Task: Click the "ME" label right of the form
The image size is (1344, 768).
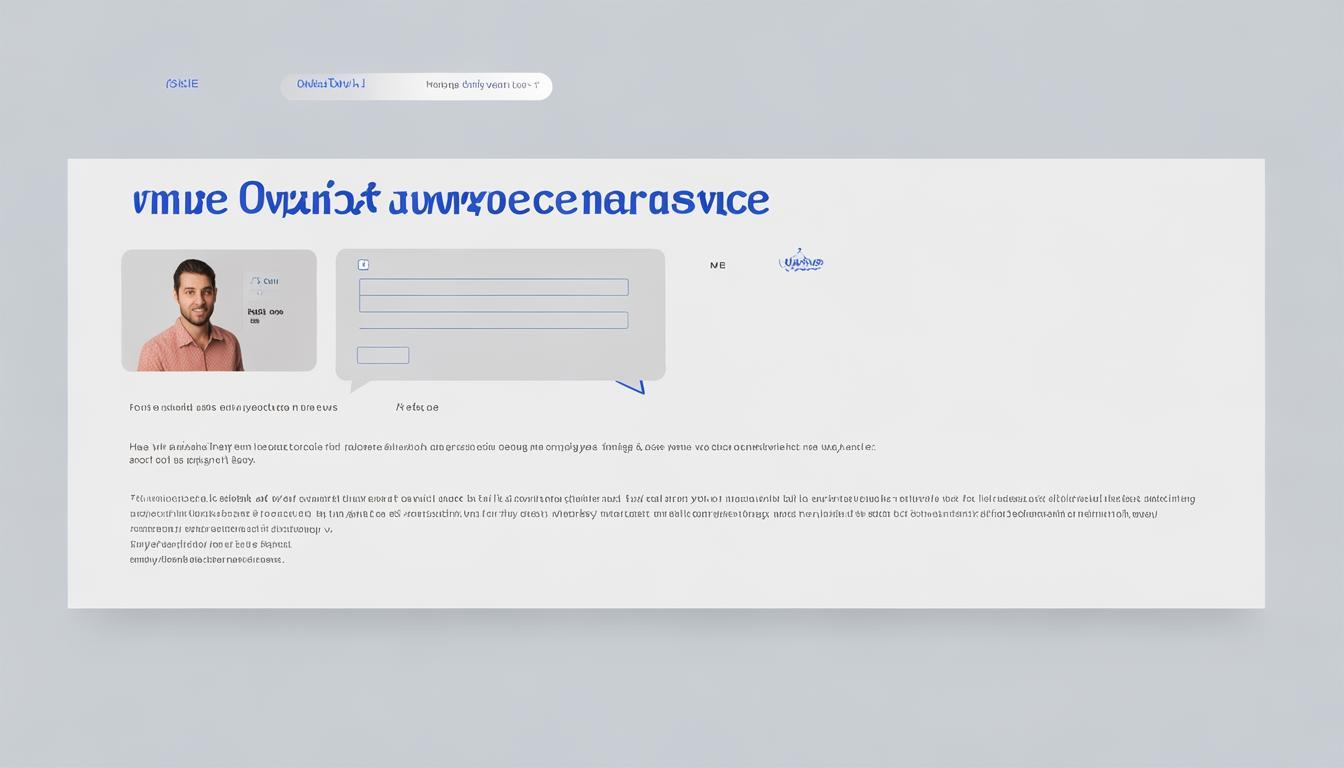Action: 717,265
